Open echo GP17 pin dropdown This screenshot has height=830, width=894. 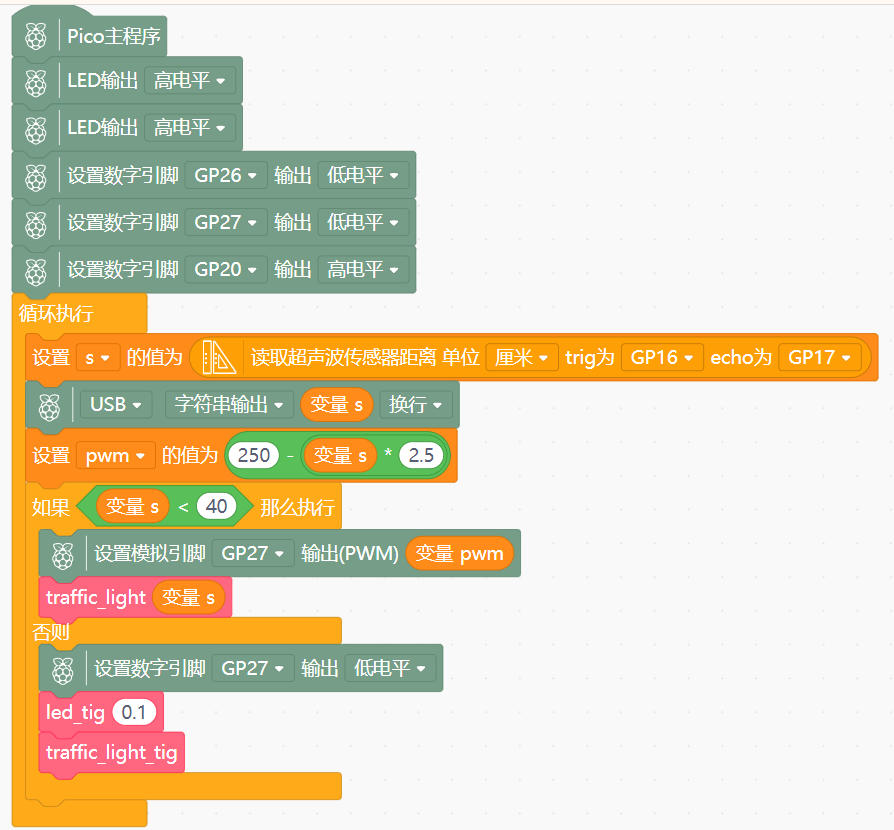819,357
